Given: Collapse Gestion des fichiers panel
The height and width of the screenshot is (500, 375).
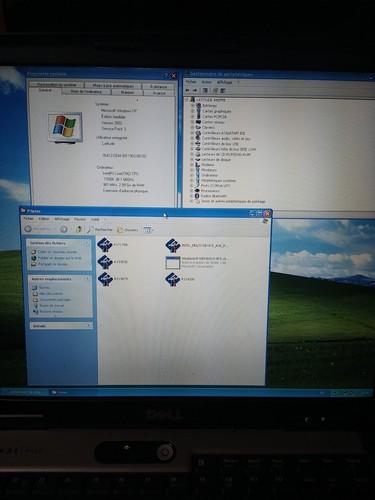Looking at the screenshot, I should tap(87, 243).
